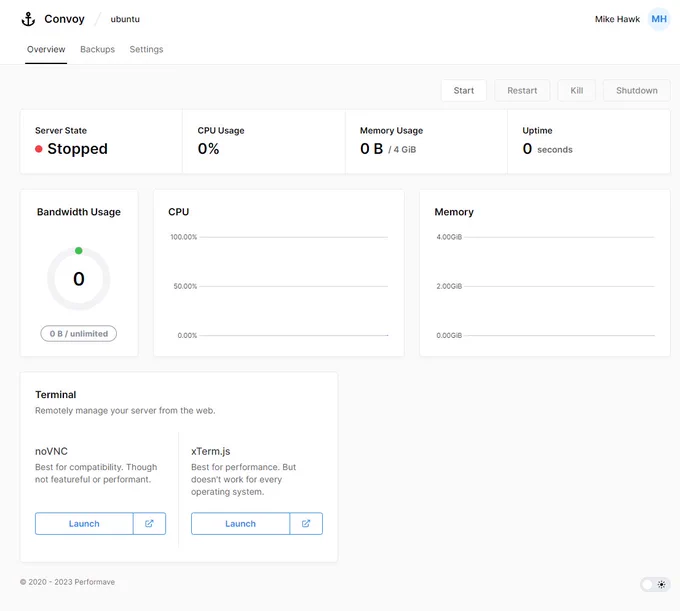Open the MH user avatar
This screenshot has width=680, height=611.
coord(659,19)
